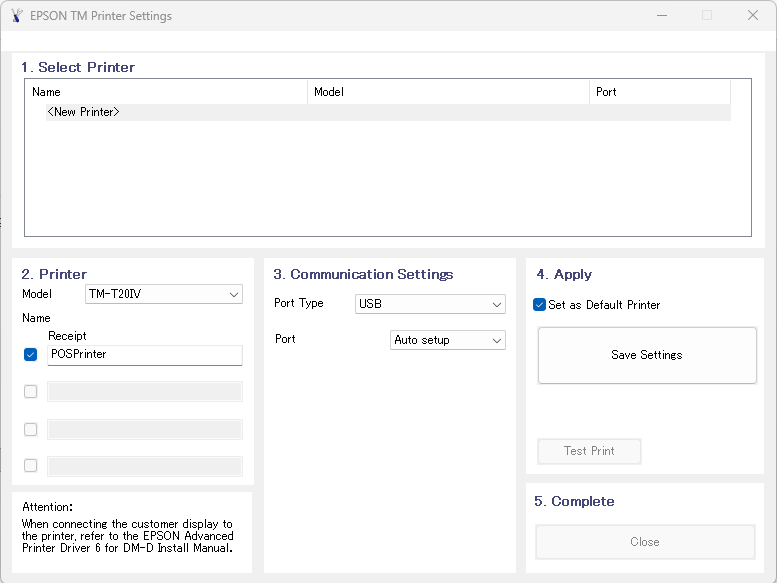This screenshot has width=777, height=583.
Task: Toggle Set as Default Printer checkbox
Action: click(x=540, y=305)
